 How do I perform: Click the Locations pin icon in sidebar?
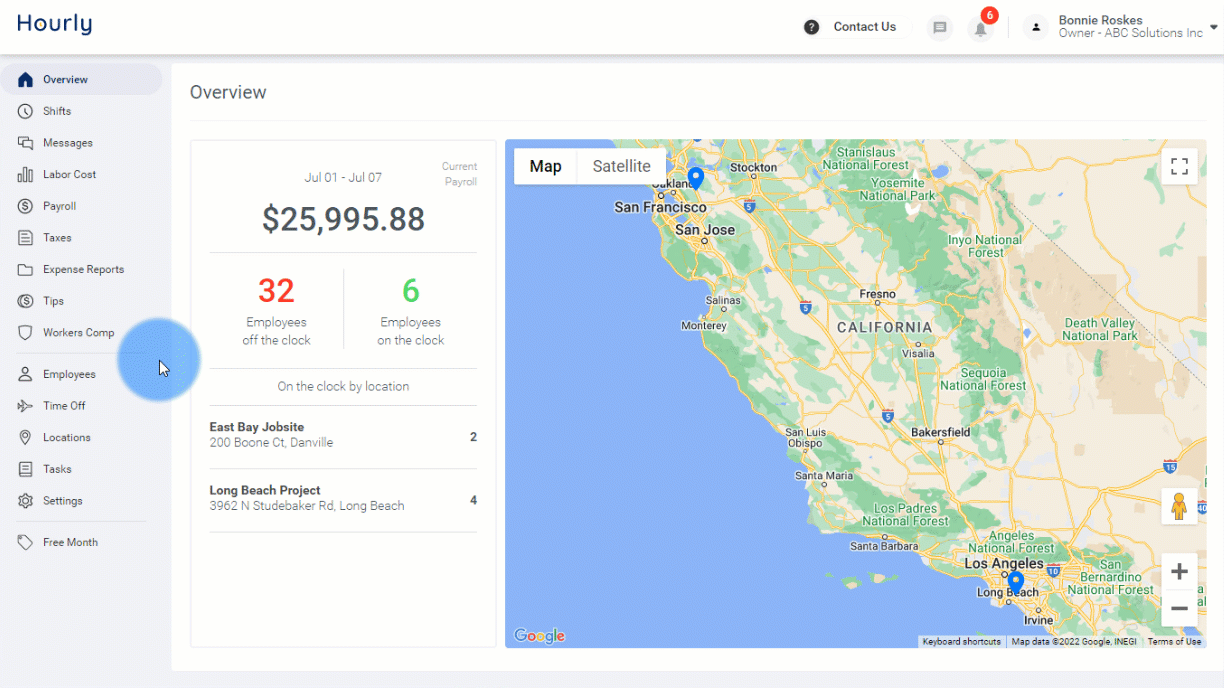[x=25, y=438]
